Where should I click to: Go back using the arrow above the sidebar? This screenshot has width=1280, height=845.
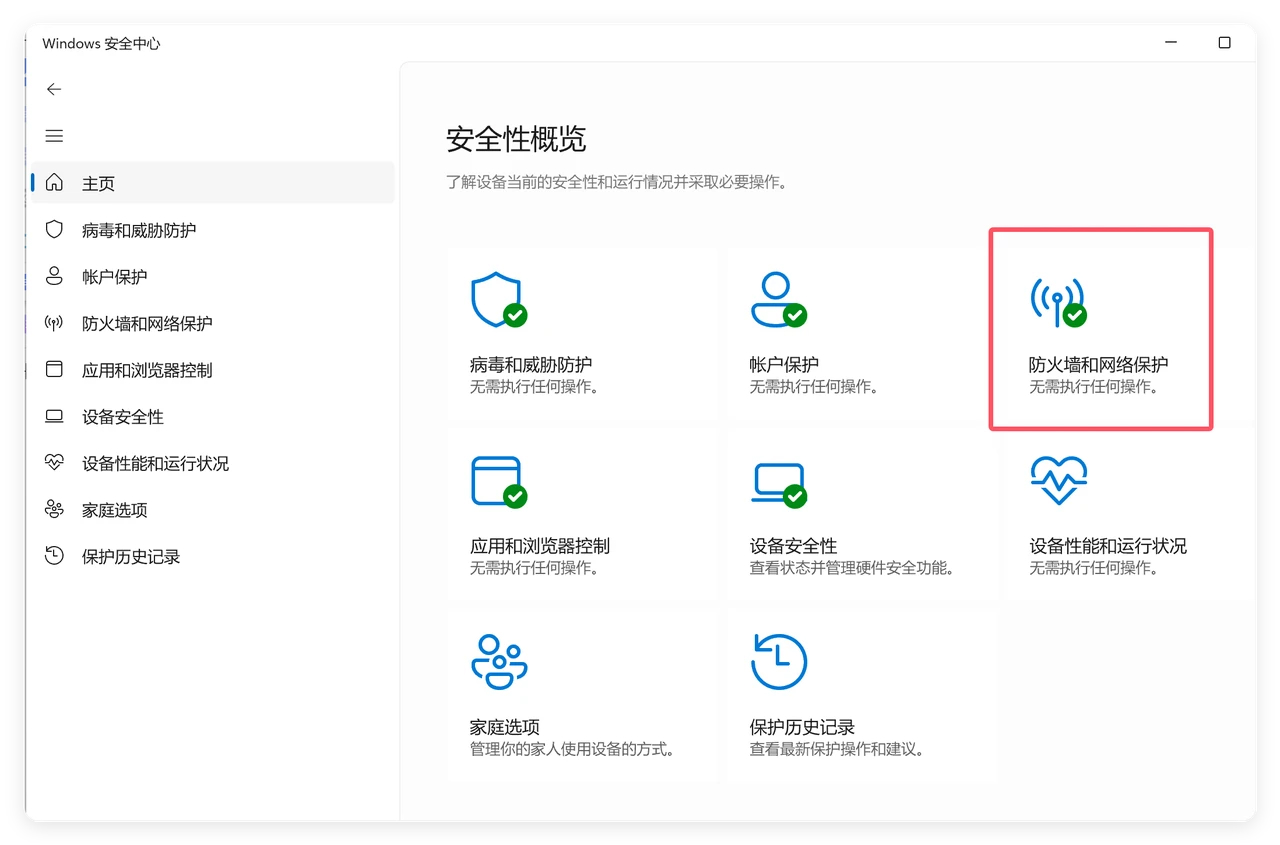click(53, 89)
